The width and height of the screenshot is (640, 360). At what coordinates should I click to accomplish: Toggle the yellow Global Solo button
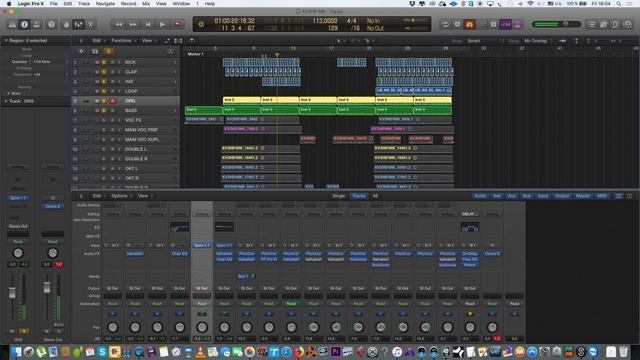[x=108, y=51]
